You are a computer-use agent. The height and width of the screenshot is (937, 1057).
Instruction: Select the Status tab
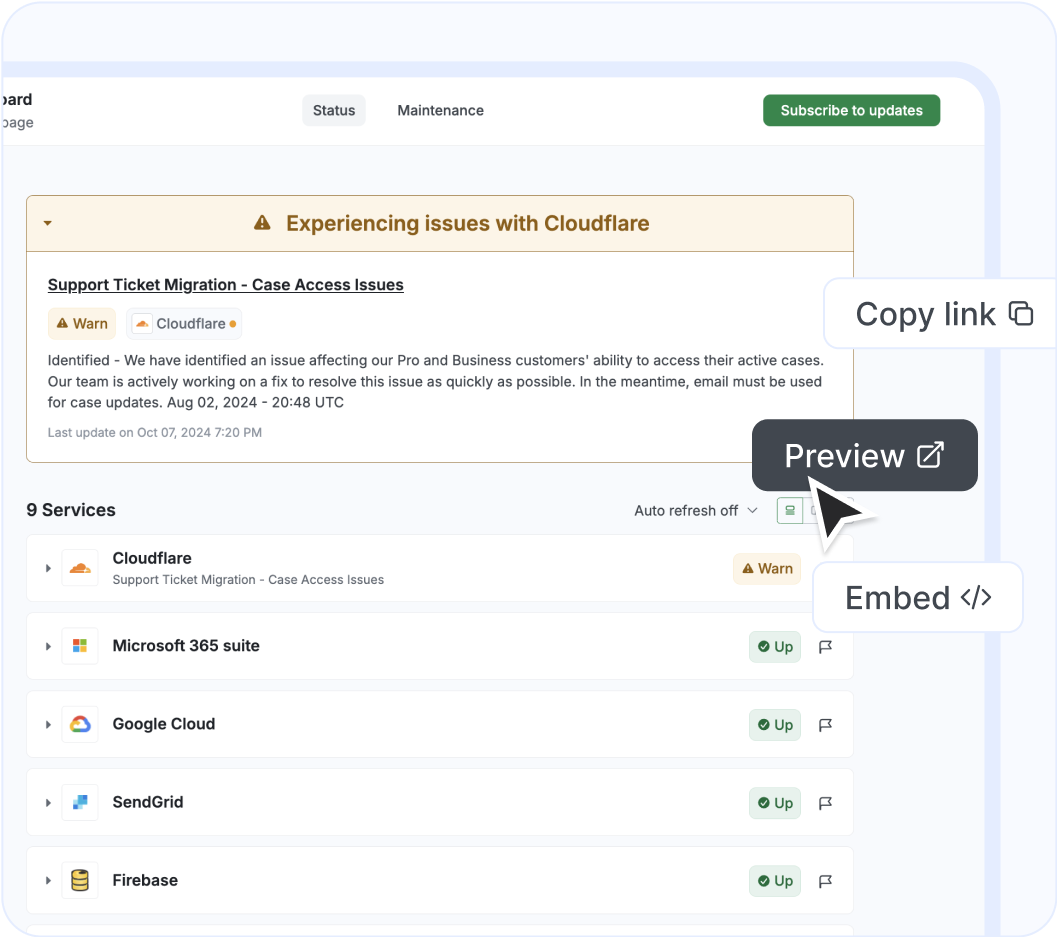pyautogui.click(x=334, y=110)
